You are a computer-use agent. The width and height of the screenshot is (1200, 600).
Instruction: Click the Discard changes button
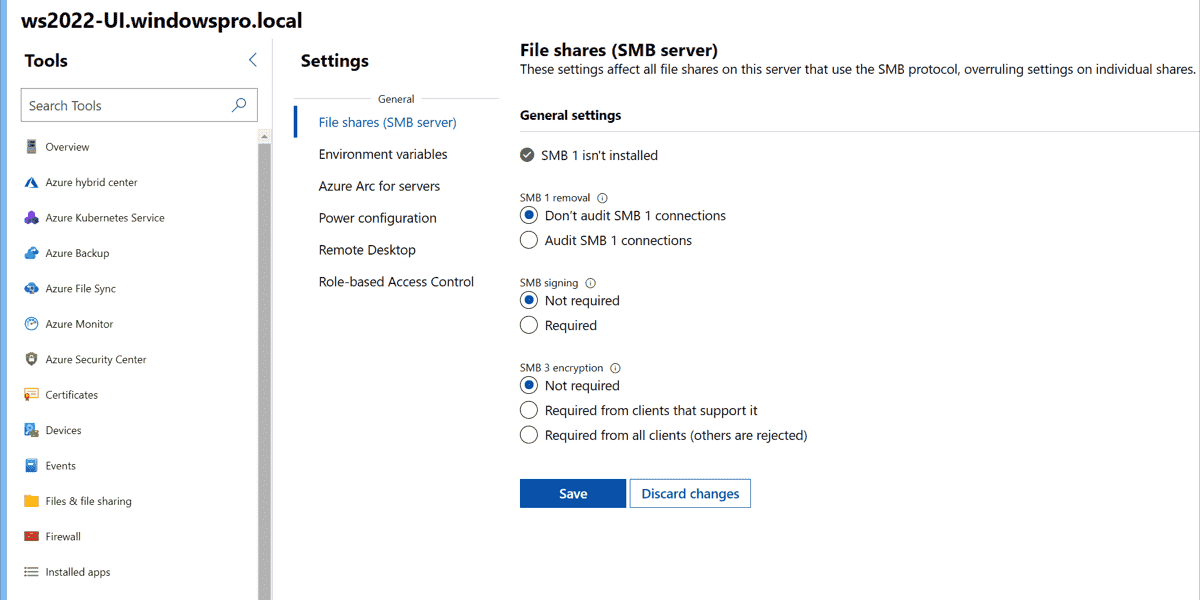[x=690, y=494]
